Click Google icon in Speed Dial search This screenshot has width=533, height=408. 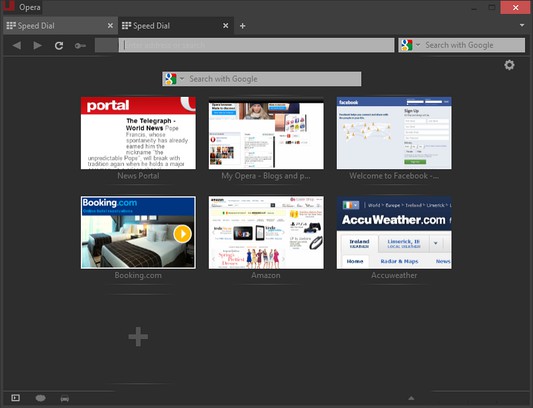click(x=170, y=79)
